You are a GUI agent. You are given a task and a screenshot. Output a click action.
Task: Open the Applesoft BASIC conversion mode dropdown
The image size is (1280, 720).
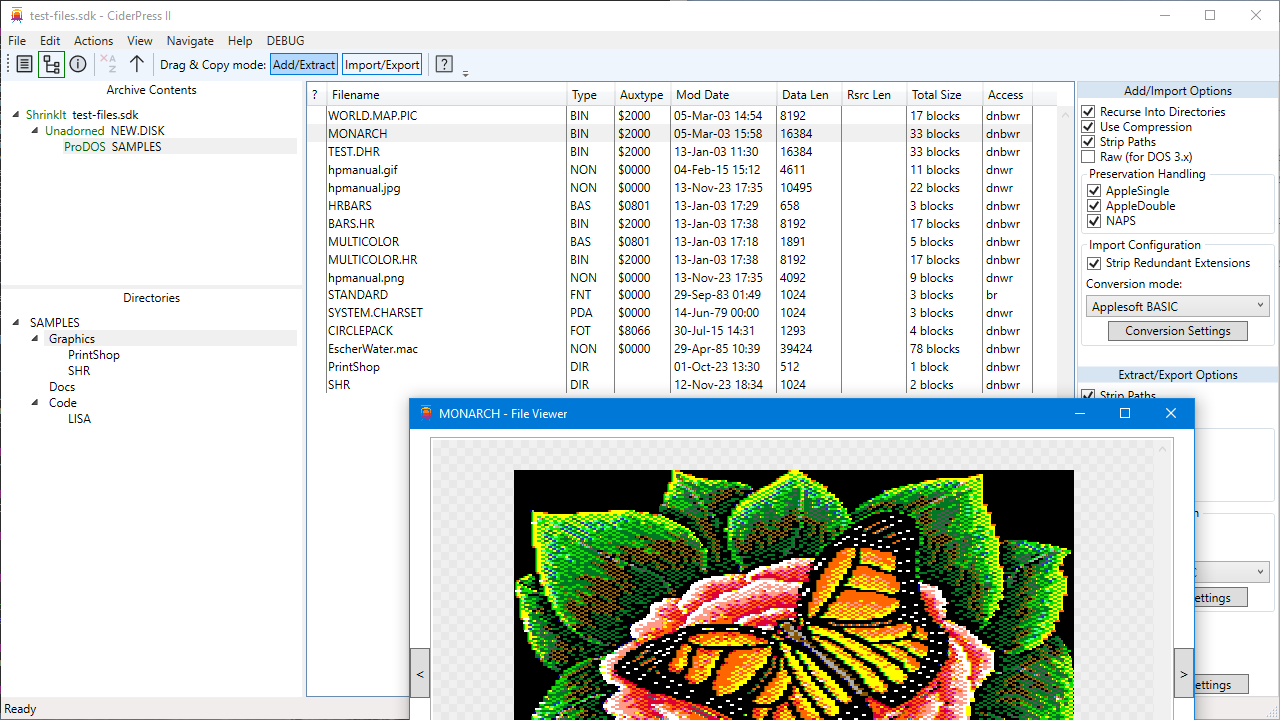[1177, 306]
